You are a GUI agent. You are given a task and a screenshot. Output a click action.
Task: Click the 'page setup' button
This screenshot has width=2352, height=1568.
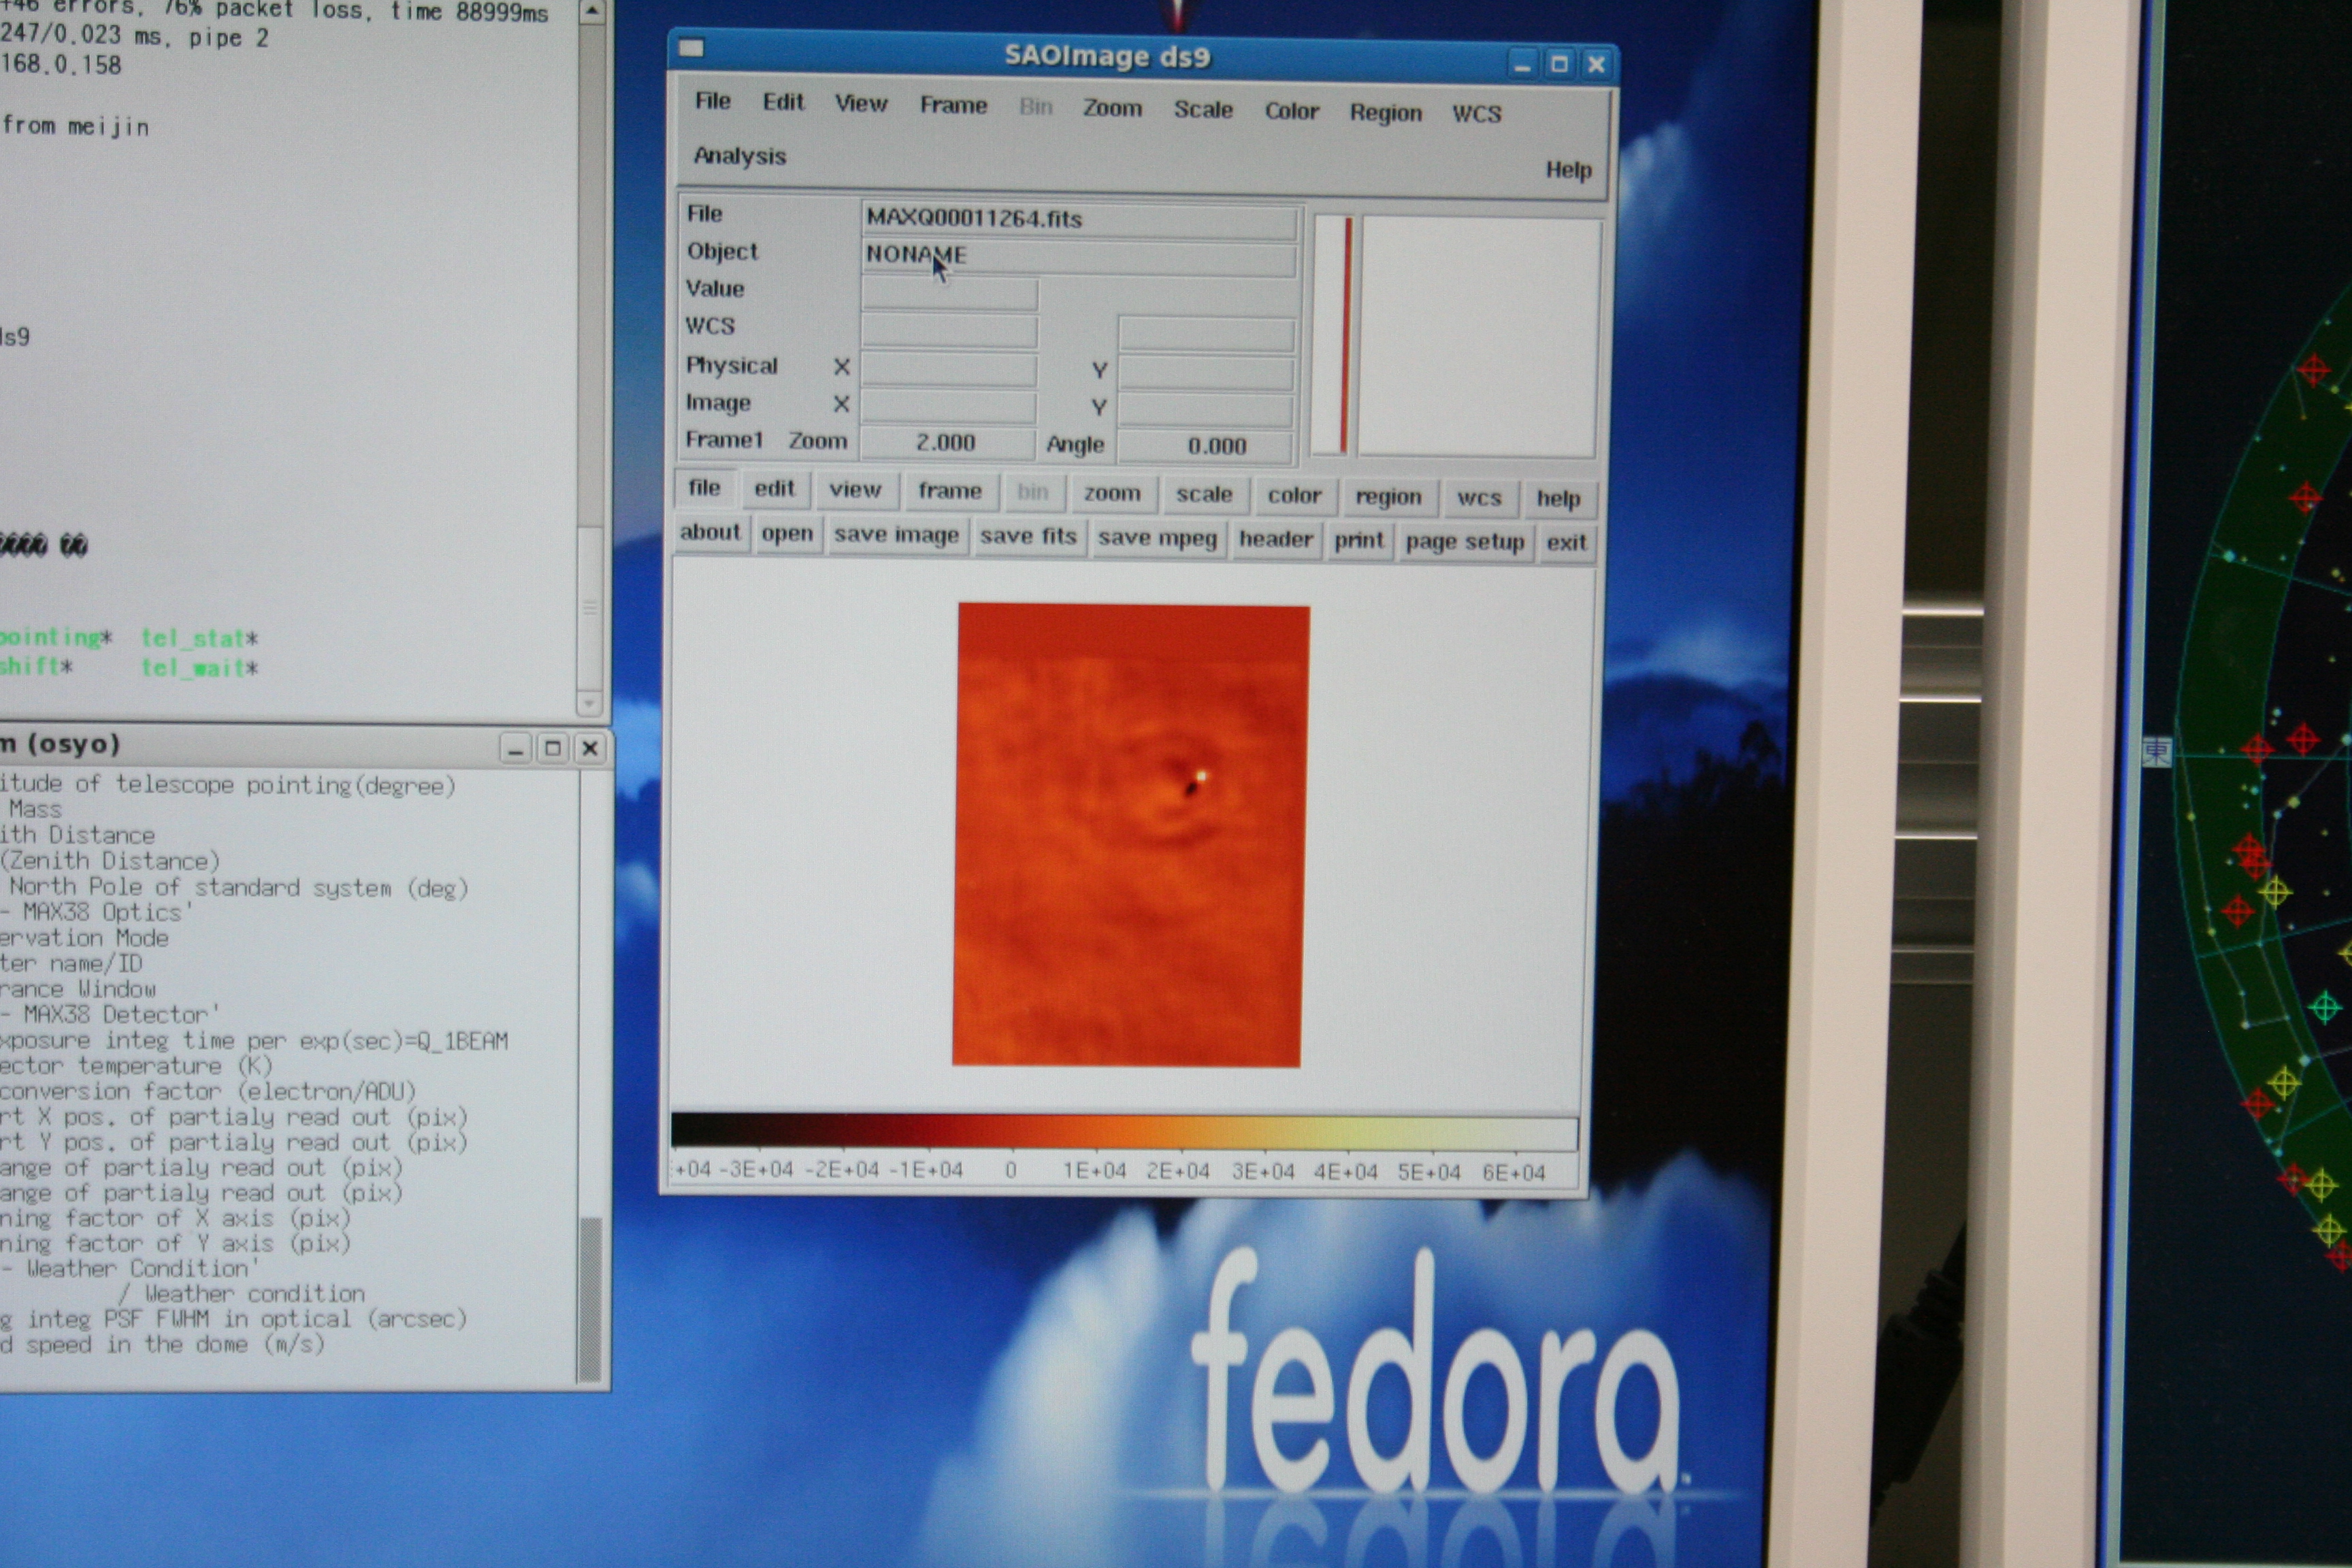click(x=1465, y=543)
